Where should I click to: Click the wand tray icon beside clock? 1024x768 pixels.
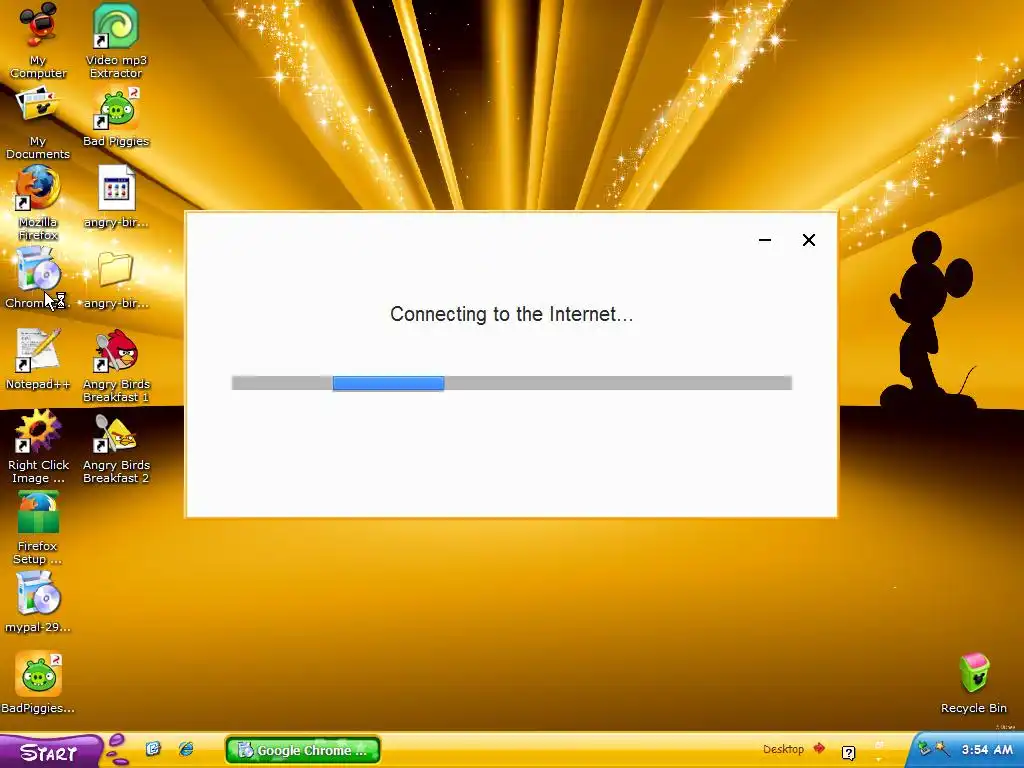tap(942, 748)
